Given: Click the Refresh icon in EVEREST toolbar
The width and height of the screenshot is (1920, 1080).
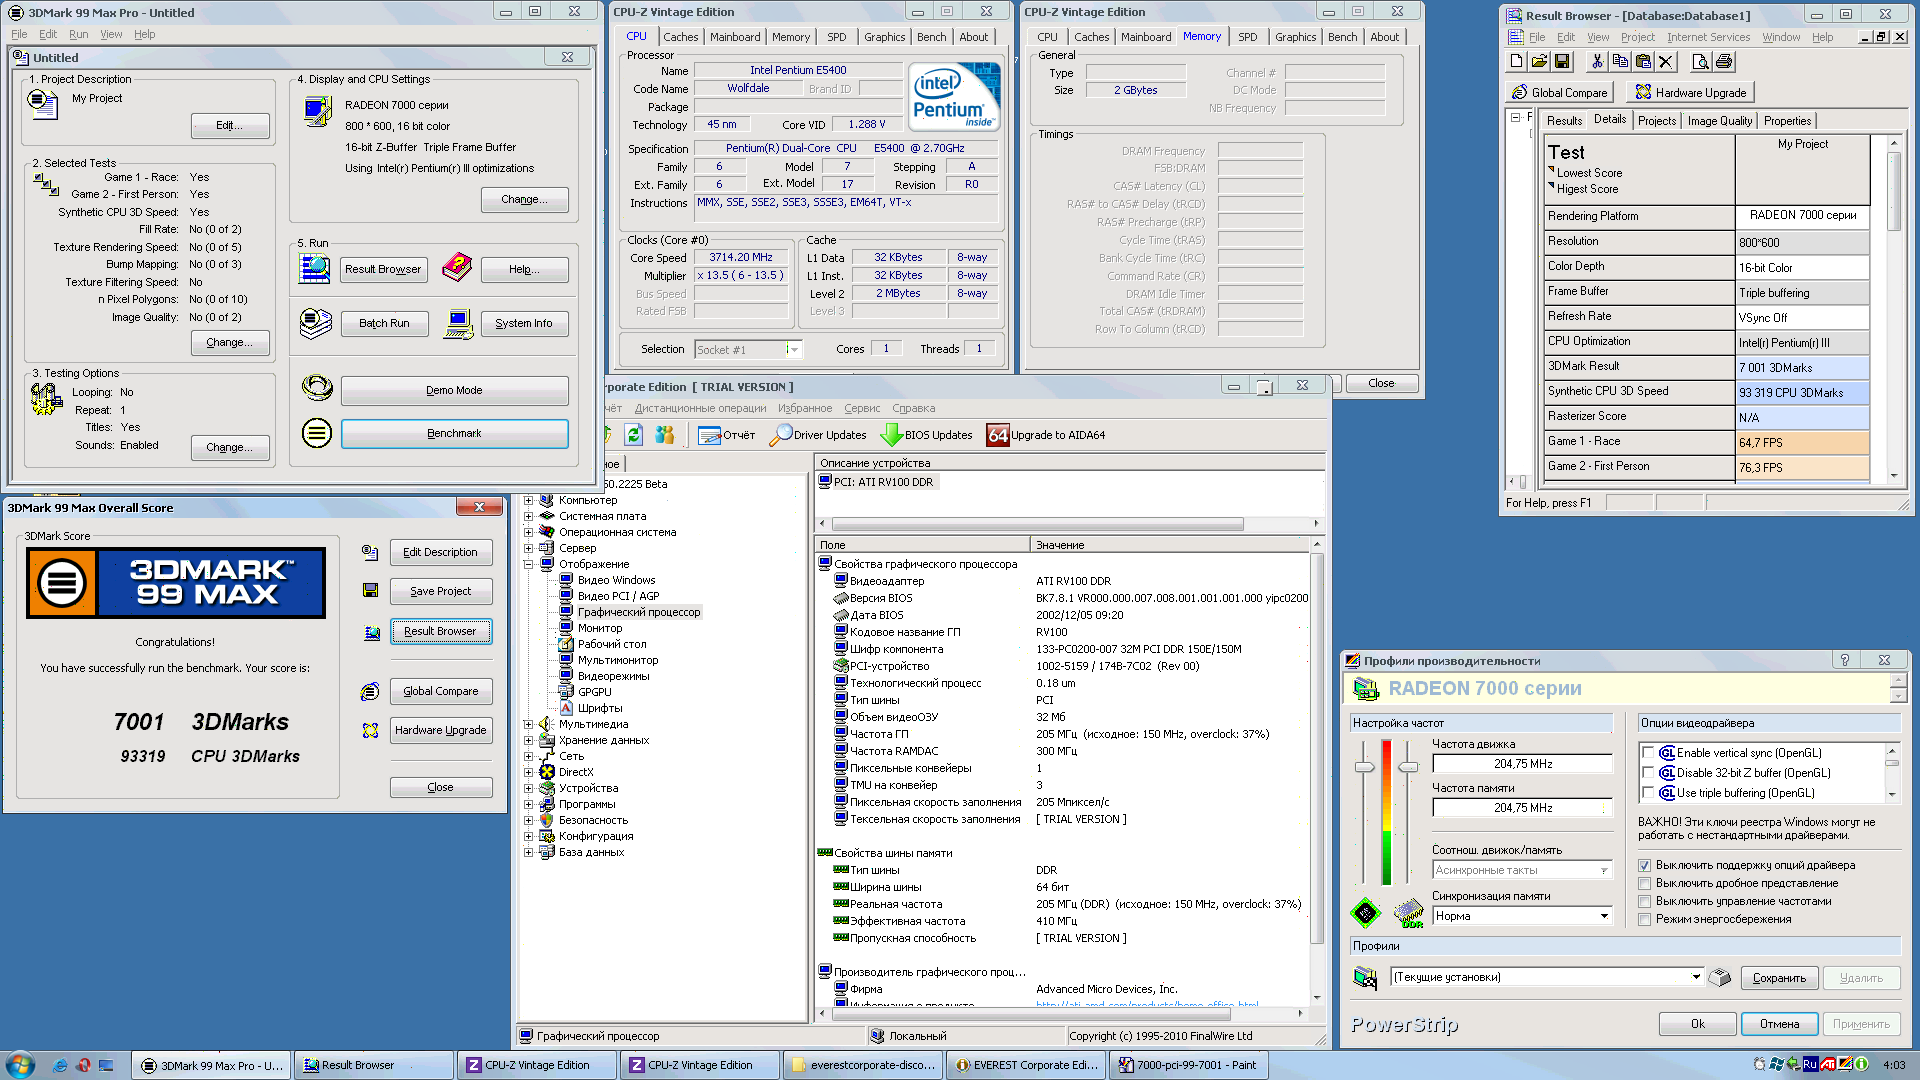Looking at the screenshot, I should coord(633,435).
